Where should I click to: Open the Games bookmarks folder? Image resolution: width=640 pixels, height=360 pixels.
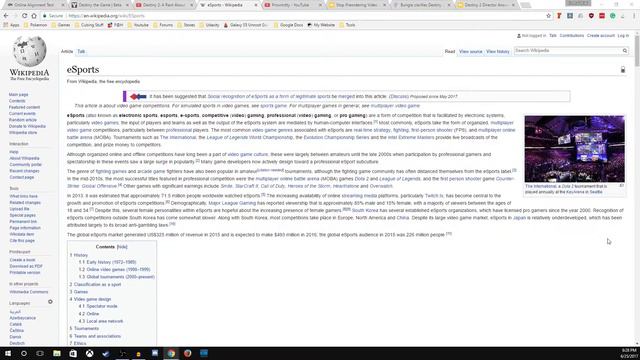(61, 25)
